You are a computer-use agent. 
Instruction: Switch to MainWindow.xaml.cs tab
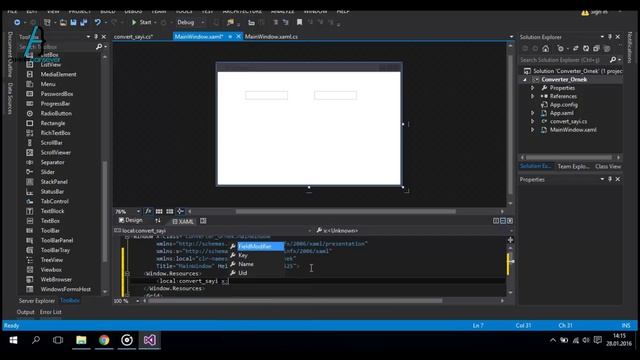tap(271, 37)
